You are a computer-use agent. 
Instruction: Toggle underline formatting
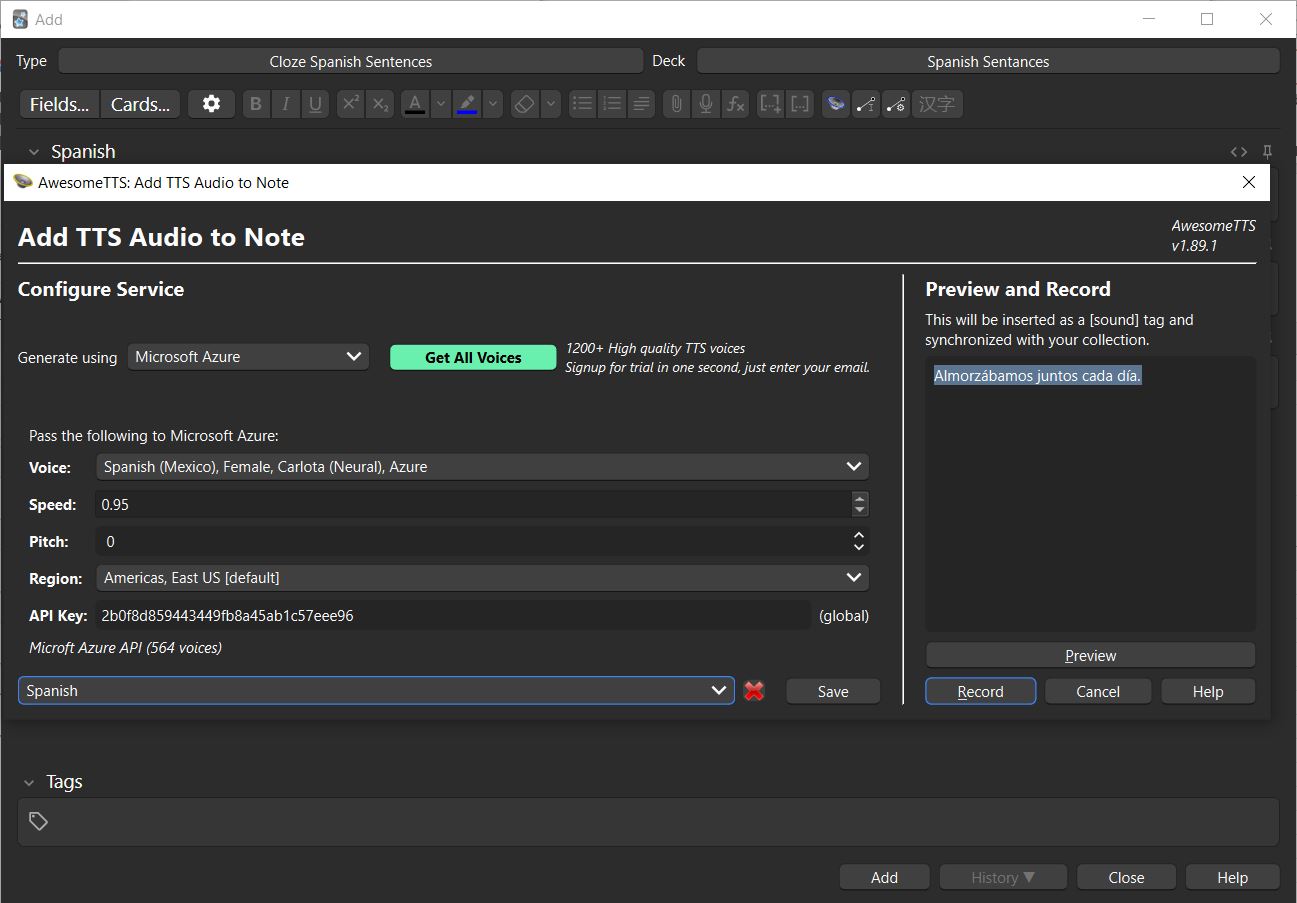click(x=315, y=104)
